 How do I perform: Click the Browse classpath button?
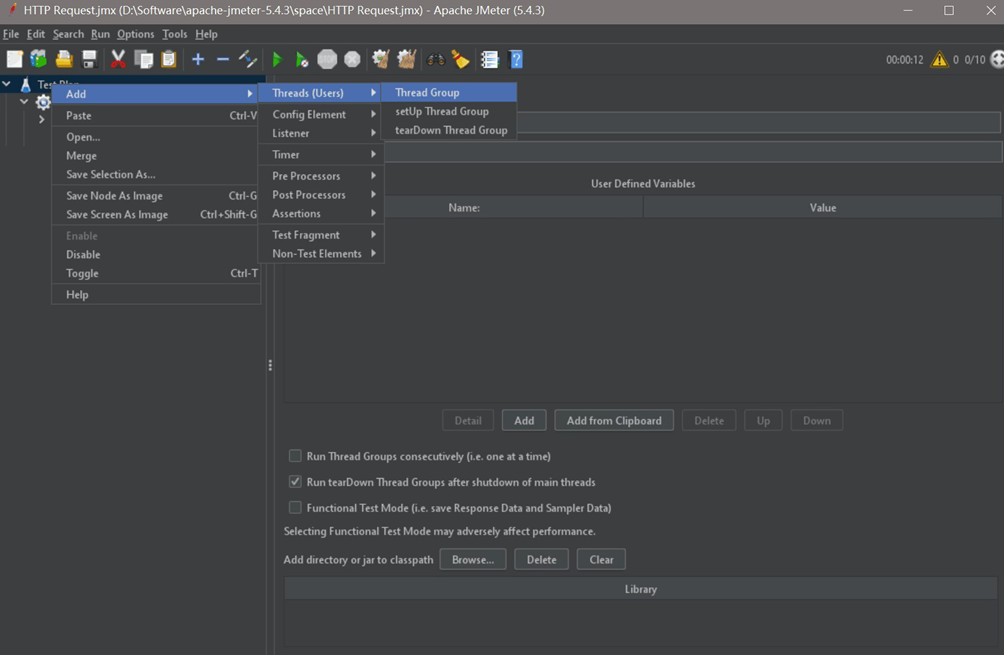click(x=473, y=560)
